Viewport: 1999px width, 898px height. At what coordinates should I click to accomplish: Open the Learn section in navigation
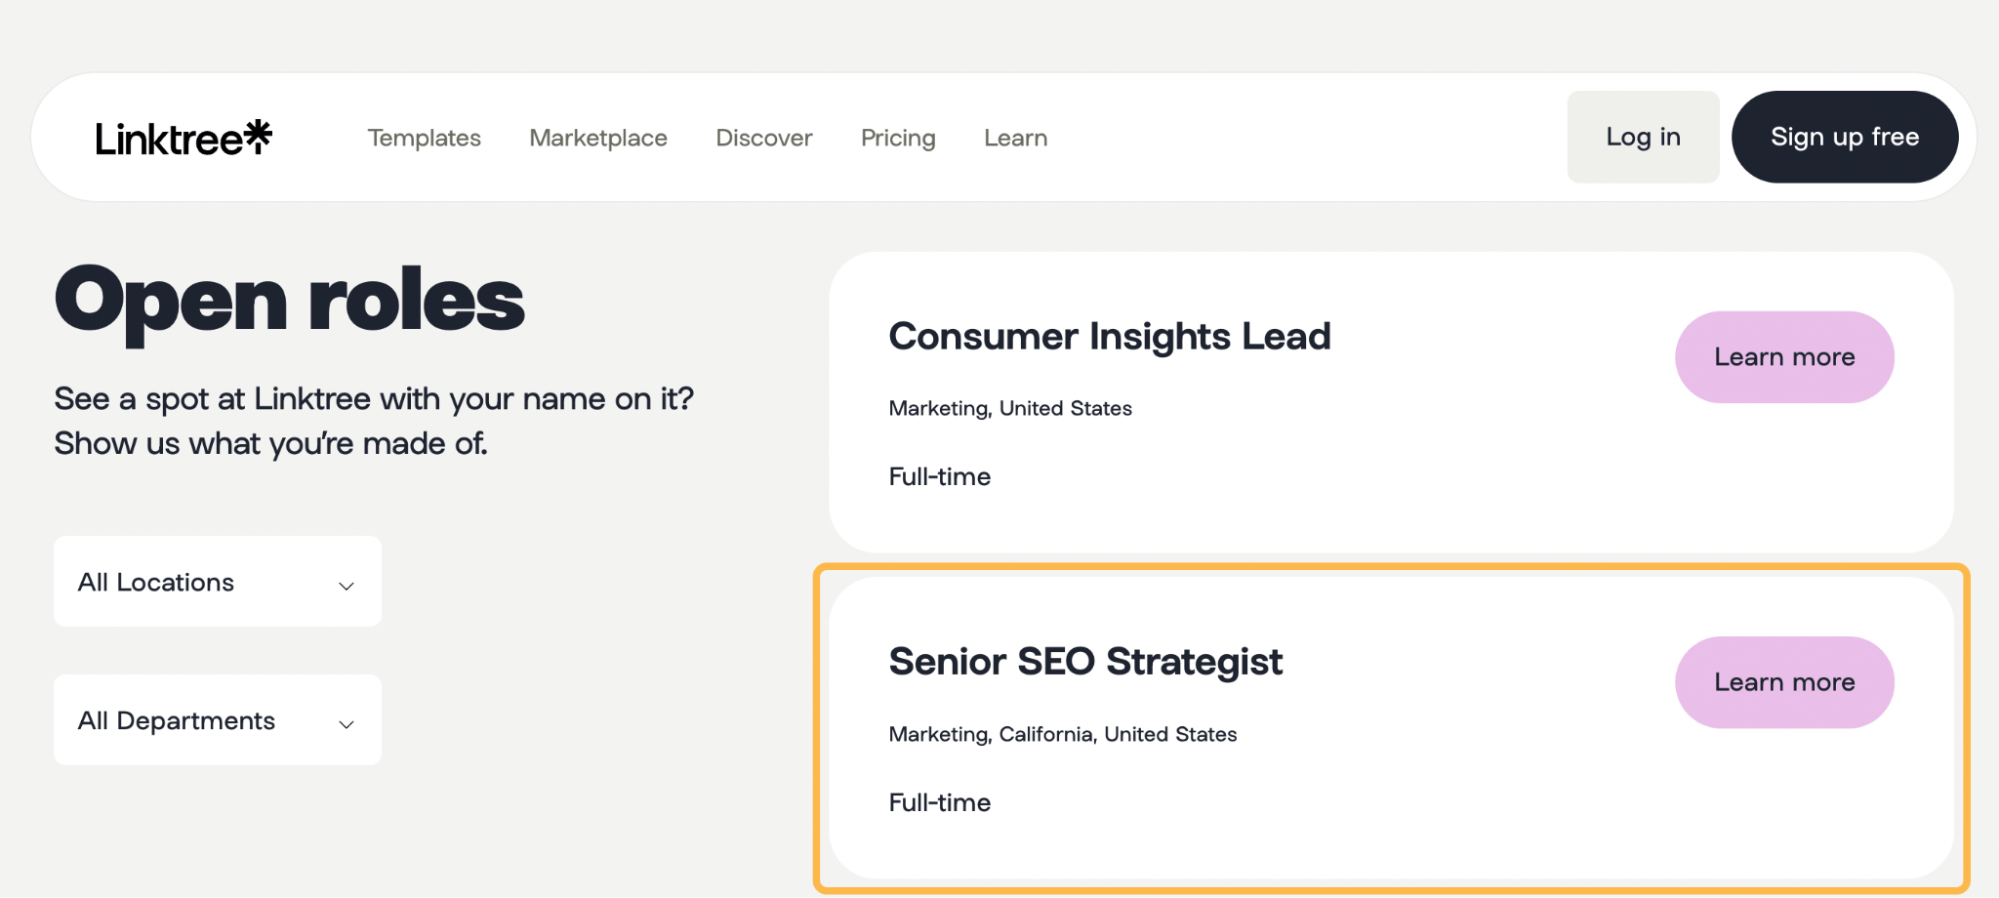1014,137
